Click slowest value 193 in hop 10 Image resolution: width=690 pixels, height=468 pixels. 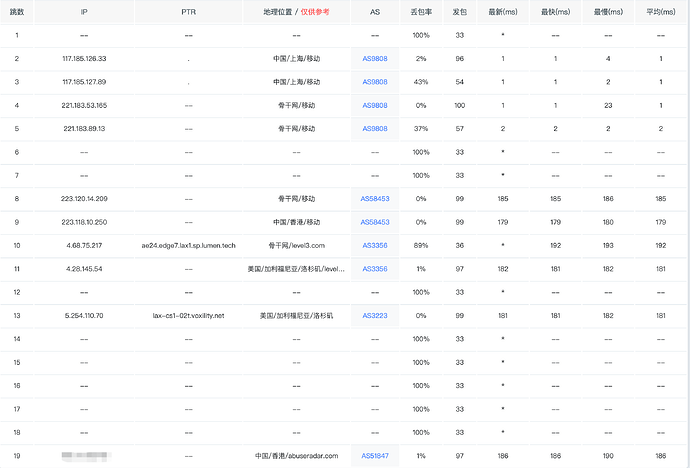coord(608,245)
